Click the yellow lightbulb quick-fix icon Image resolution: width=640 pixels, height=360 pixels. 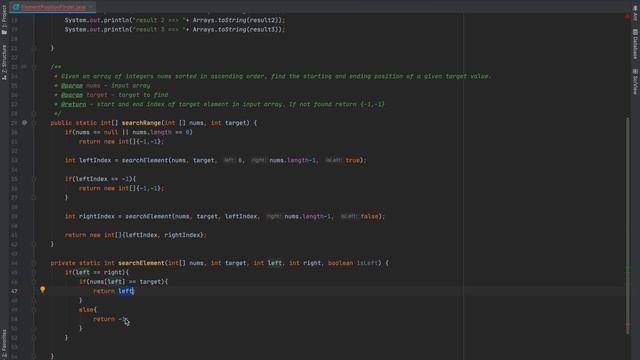42,290
